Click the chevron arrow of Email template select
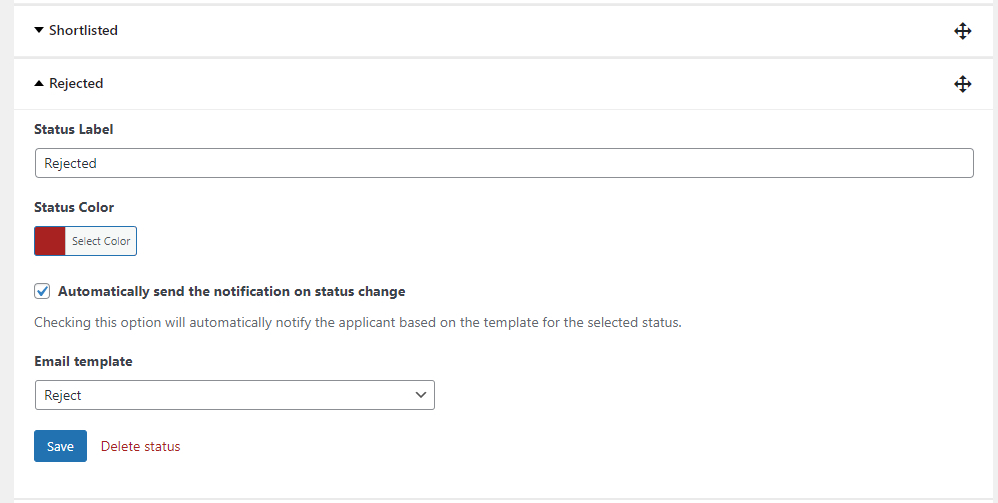The height and width of the screenshot is (503, 998). (421, 395)
